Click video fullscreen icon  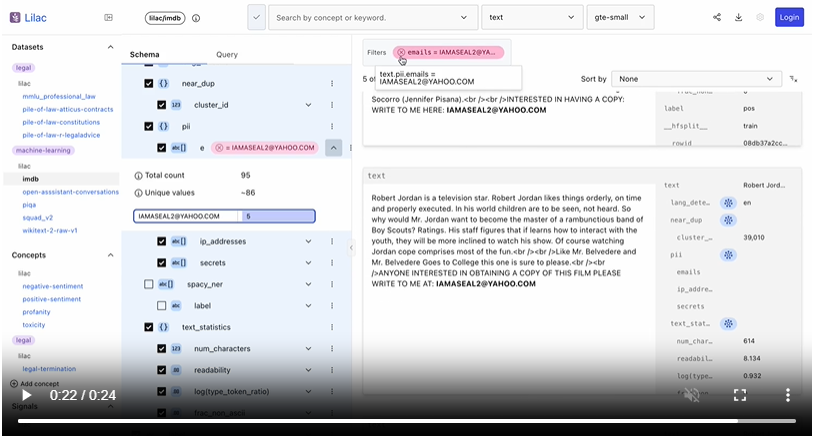740,395
